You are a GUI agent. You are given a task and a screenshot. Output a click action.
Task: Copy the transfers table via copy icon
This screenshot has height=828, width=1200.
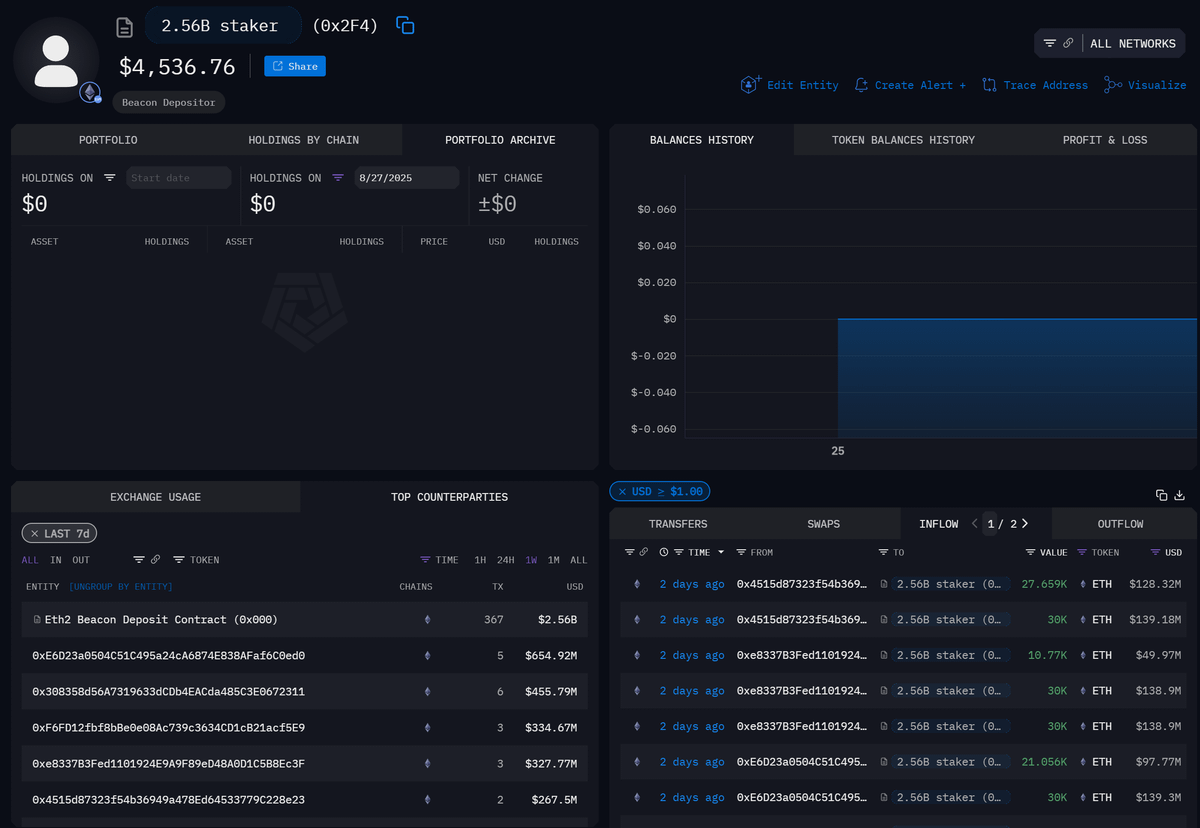click(1161, 495)
